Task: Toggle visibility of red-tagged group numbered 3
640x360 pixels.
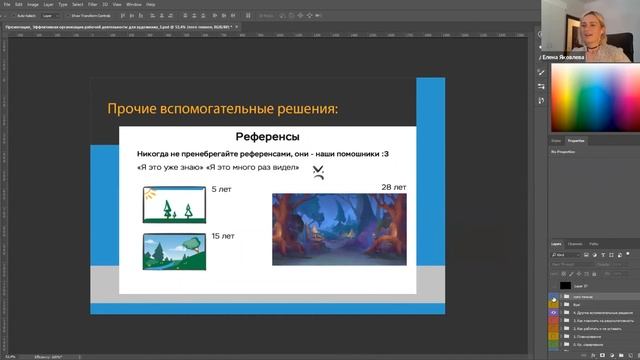Action: [553, 320]
